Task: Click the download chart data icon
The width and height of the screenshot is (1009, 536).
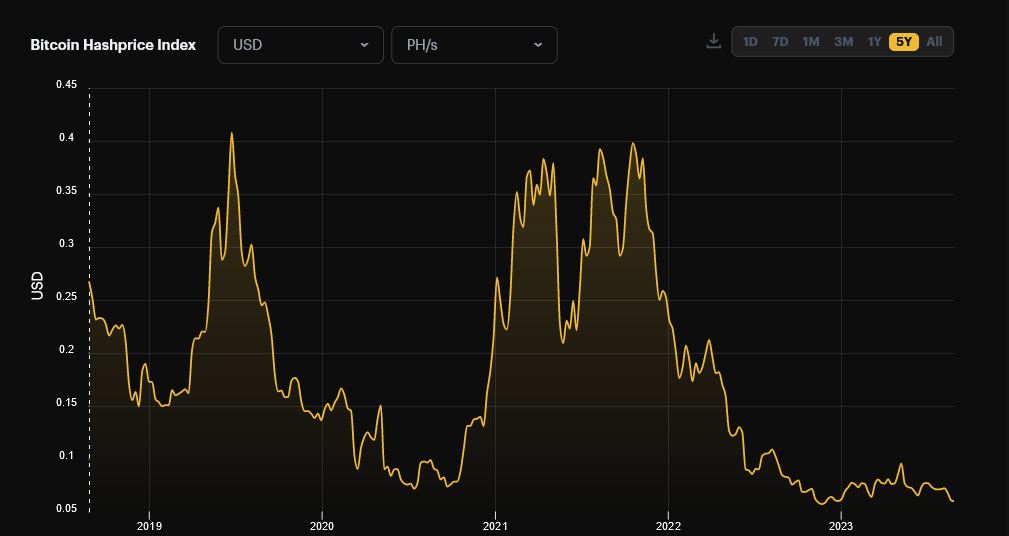Action: coord(713,41)
